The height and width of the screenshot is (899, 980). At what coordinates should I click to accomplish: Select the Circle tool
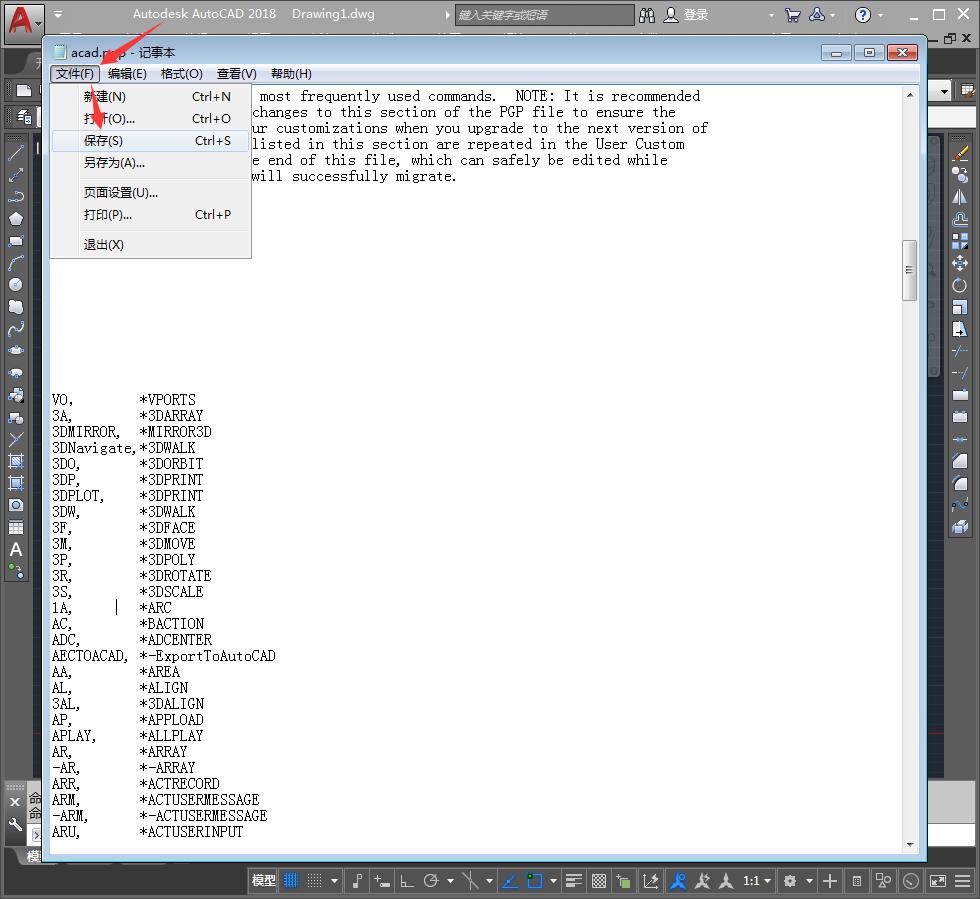[x=16, y=284]
